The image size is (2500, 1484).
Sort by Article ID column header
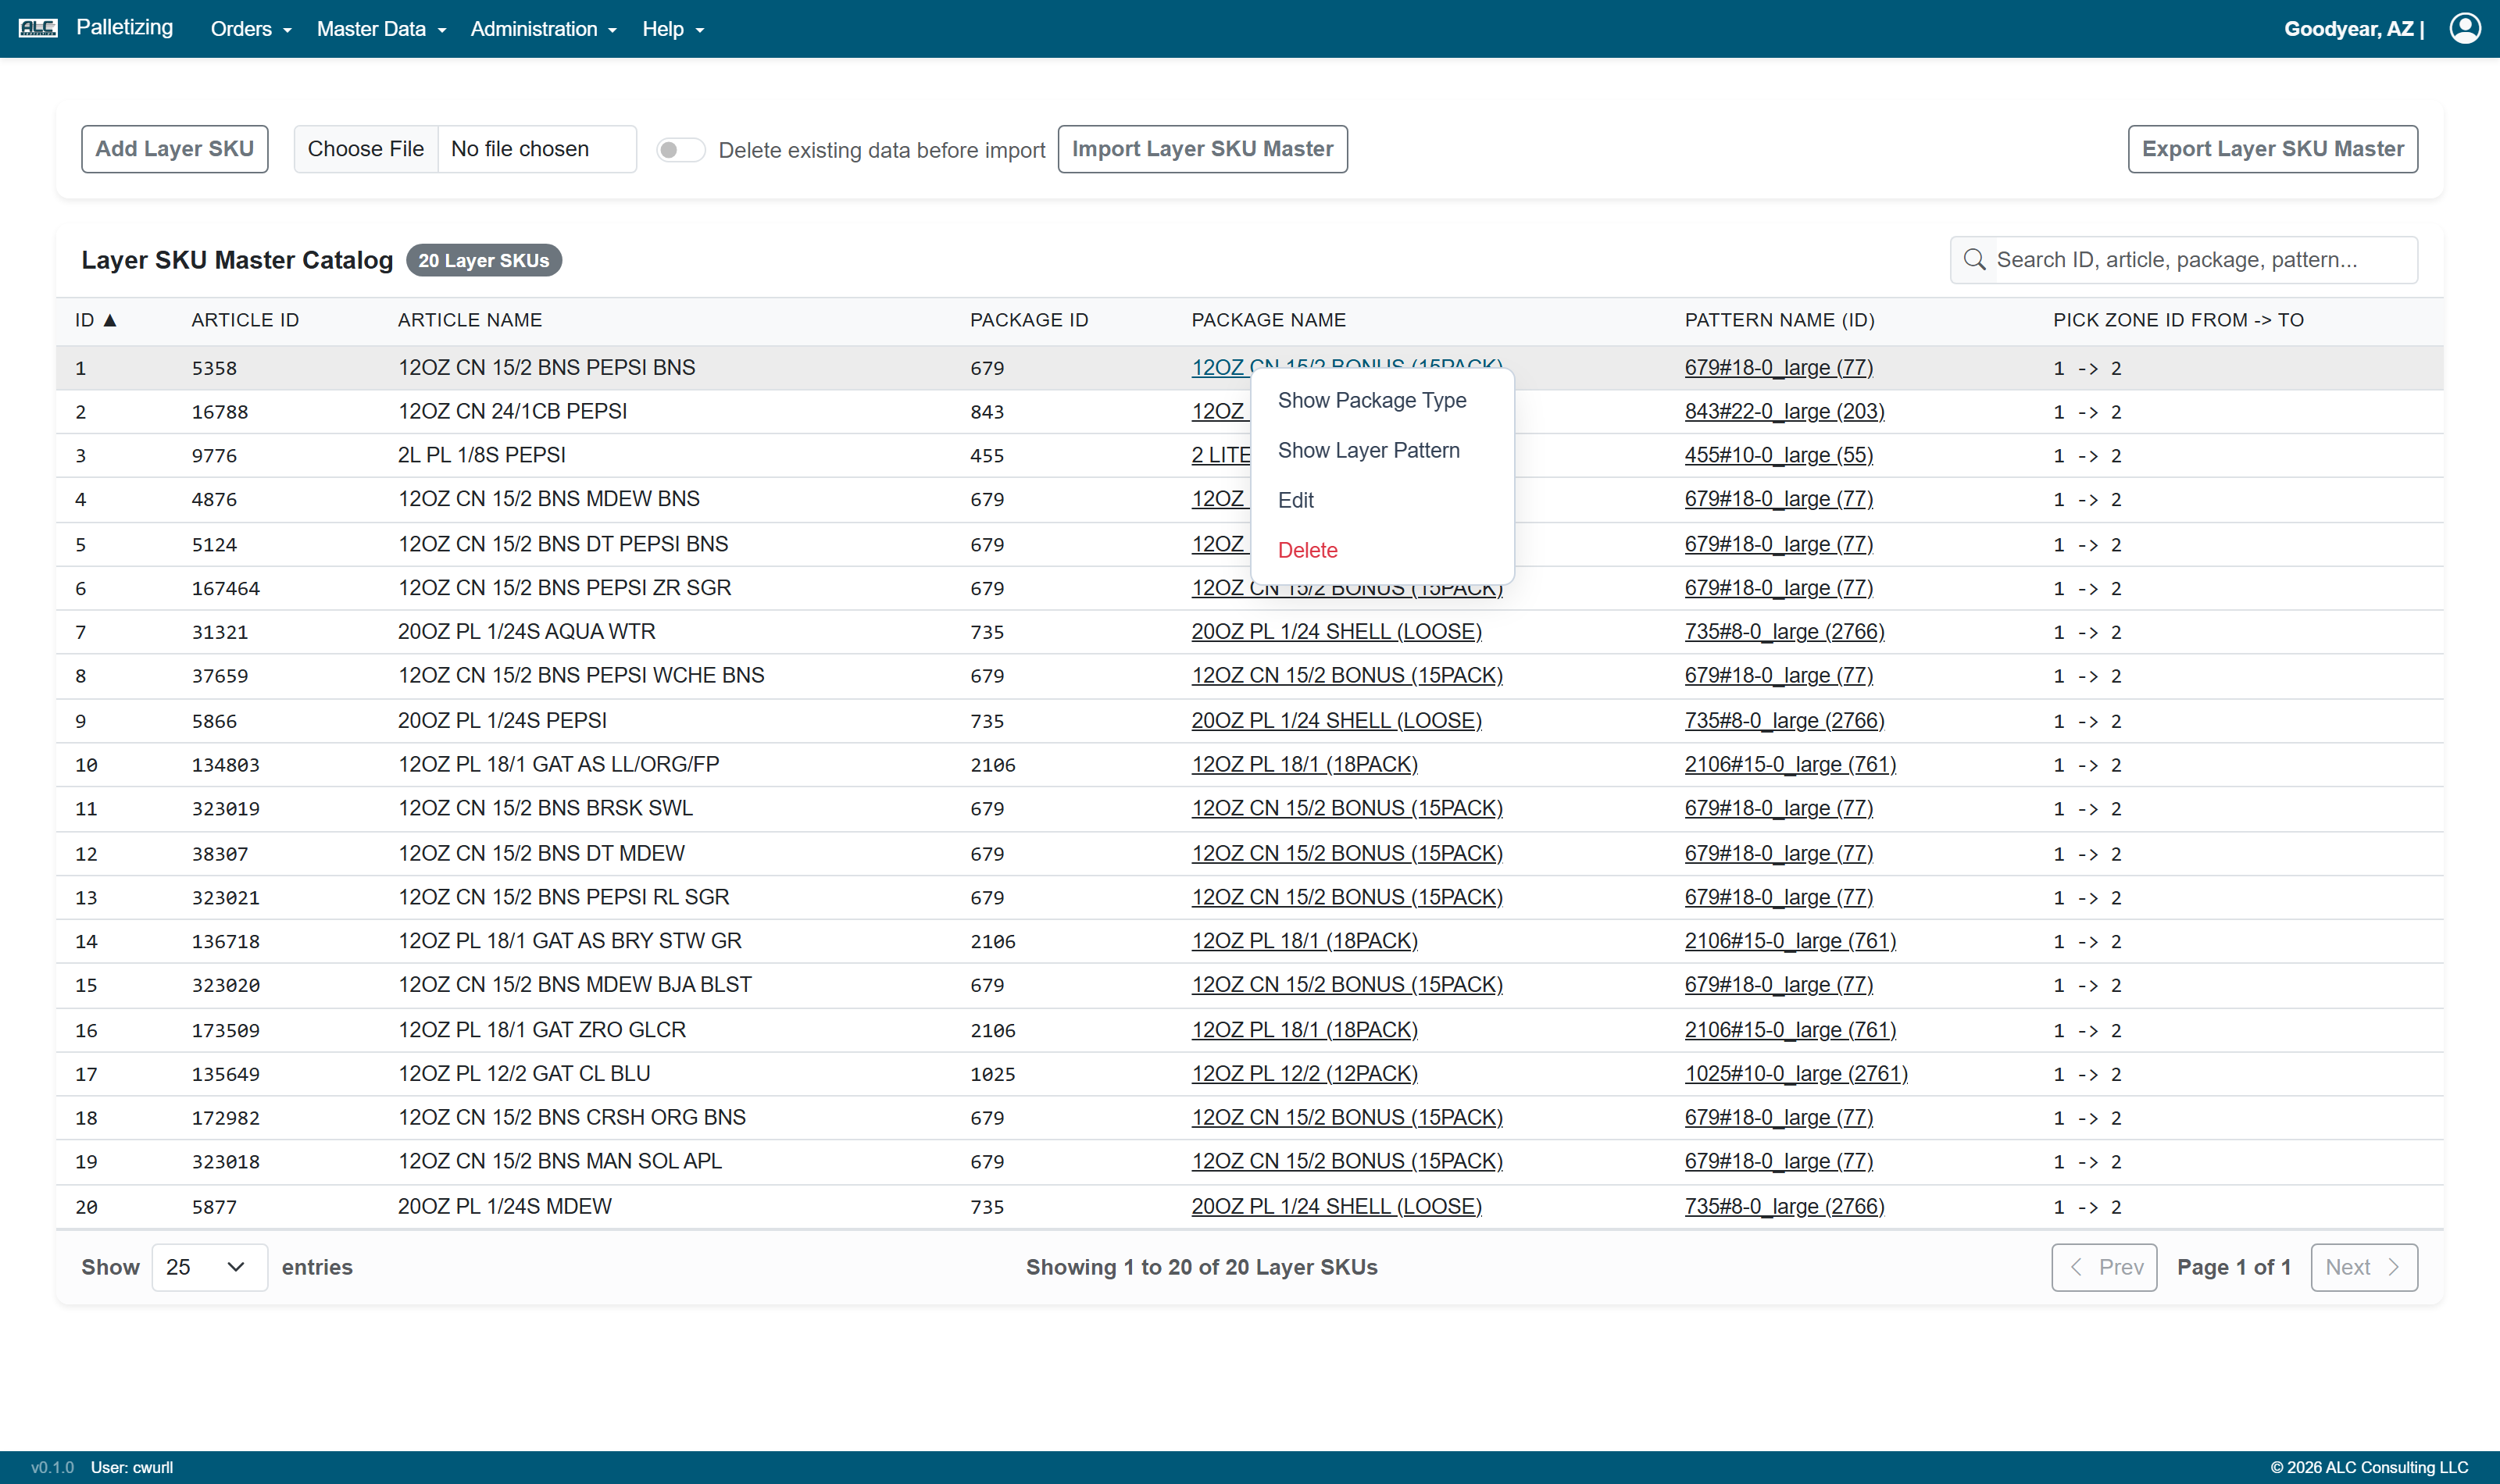tap(245, 320)
